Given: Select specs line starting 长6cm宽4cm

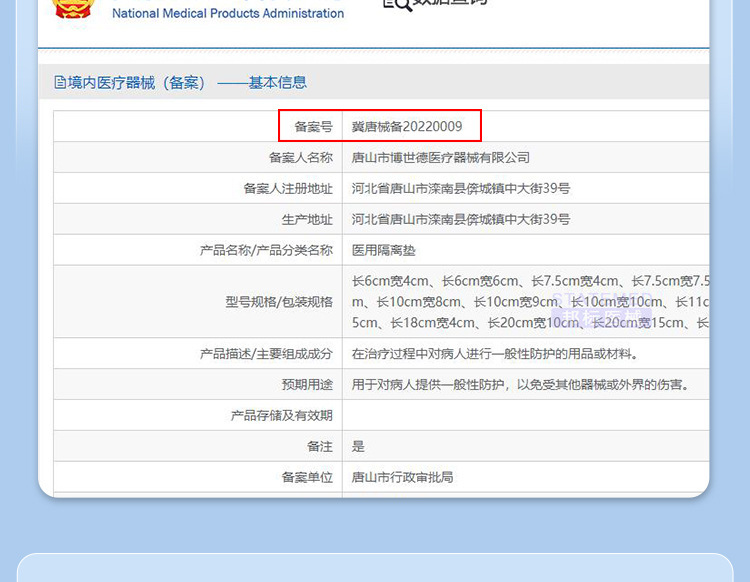Looking at the screenshot, I should 530,281.
